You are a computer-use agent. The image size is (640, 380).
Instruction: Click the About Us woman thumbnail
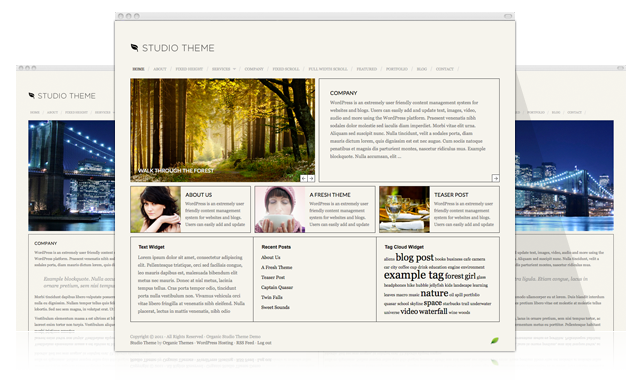tap(156, 209)
